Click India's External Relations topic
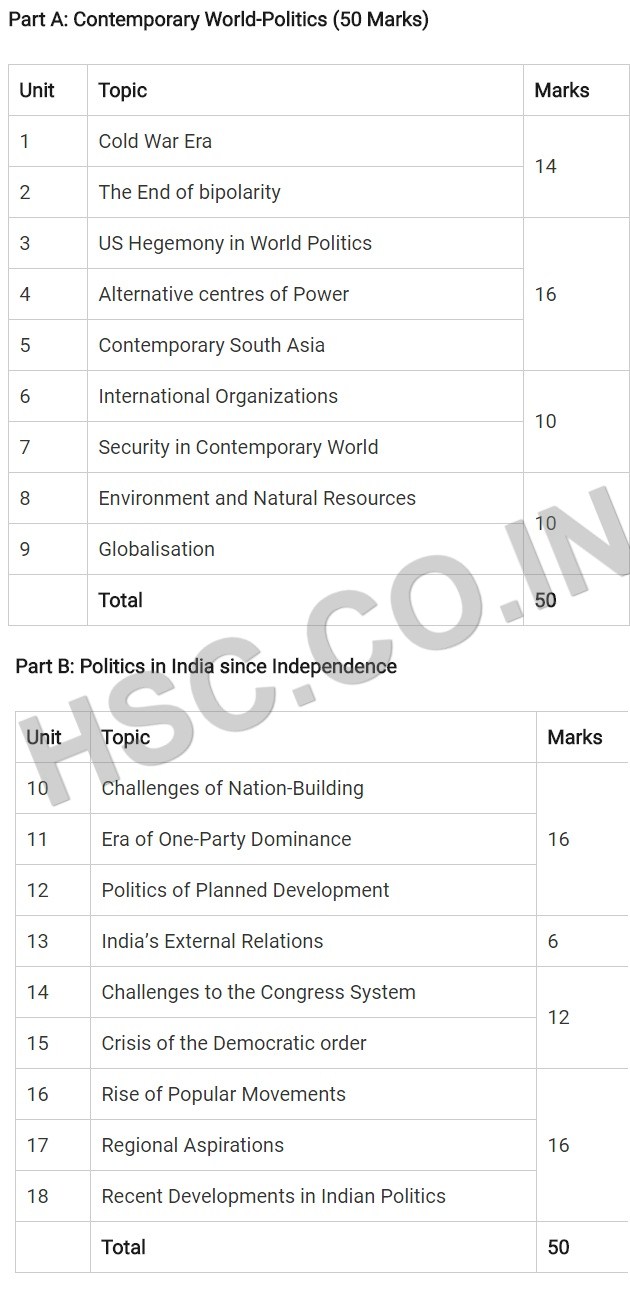This screenshot has width=630, height=1294. 212,941
